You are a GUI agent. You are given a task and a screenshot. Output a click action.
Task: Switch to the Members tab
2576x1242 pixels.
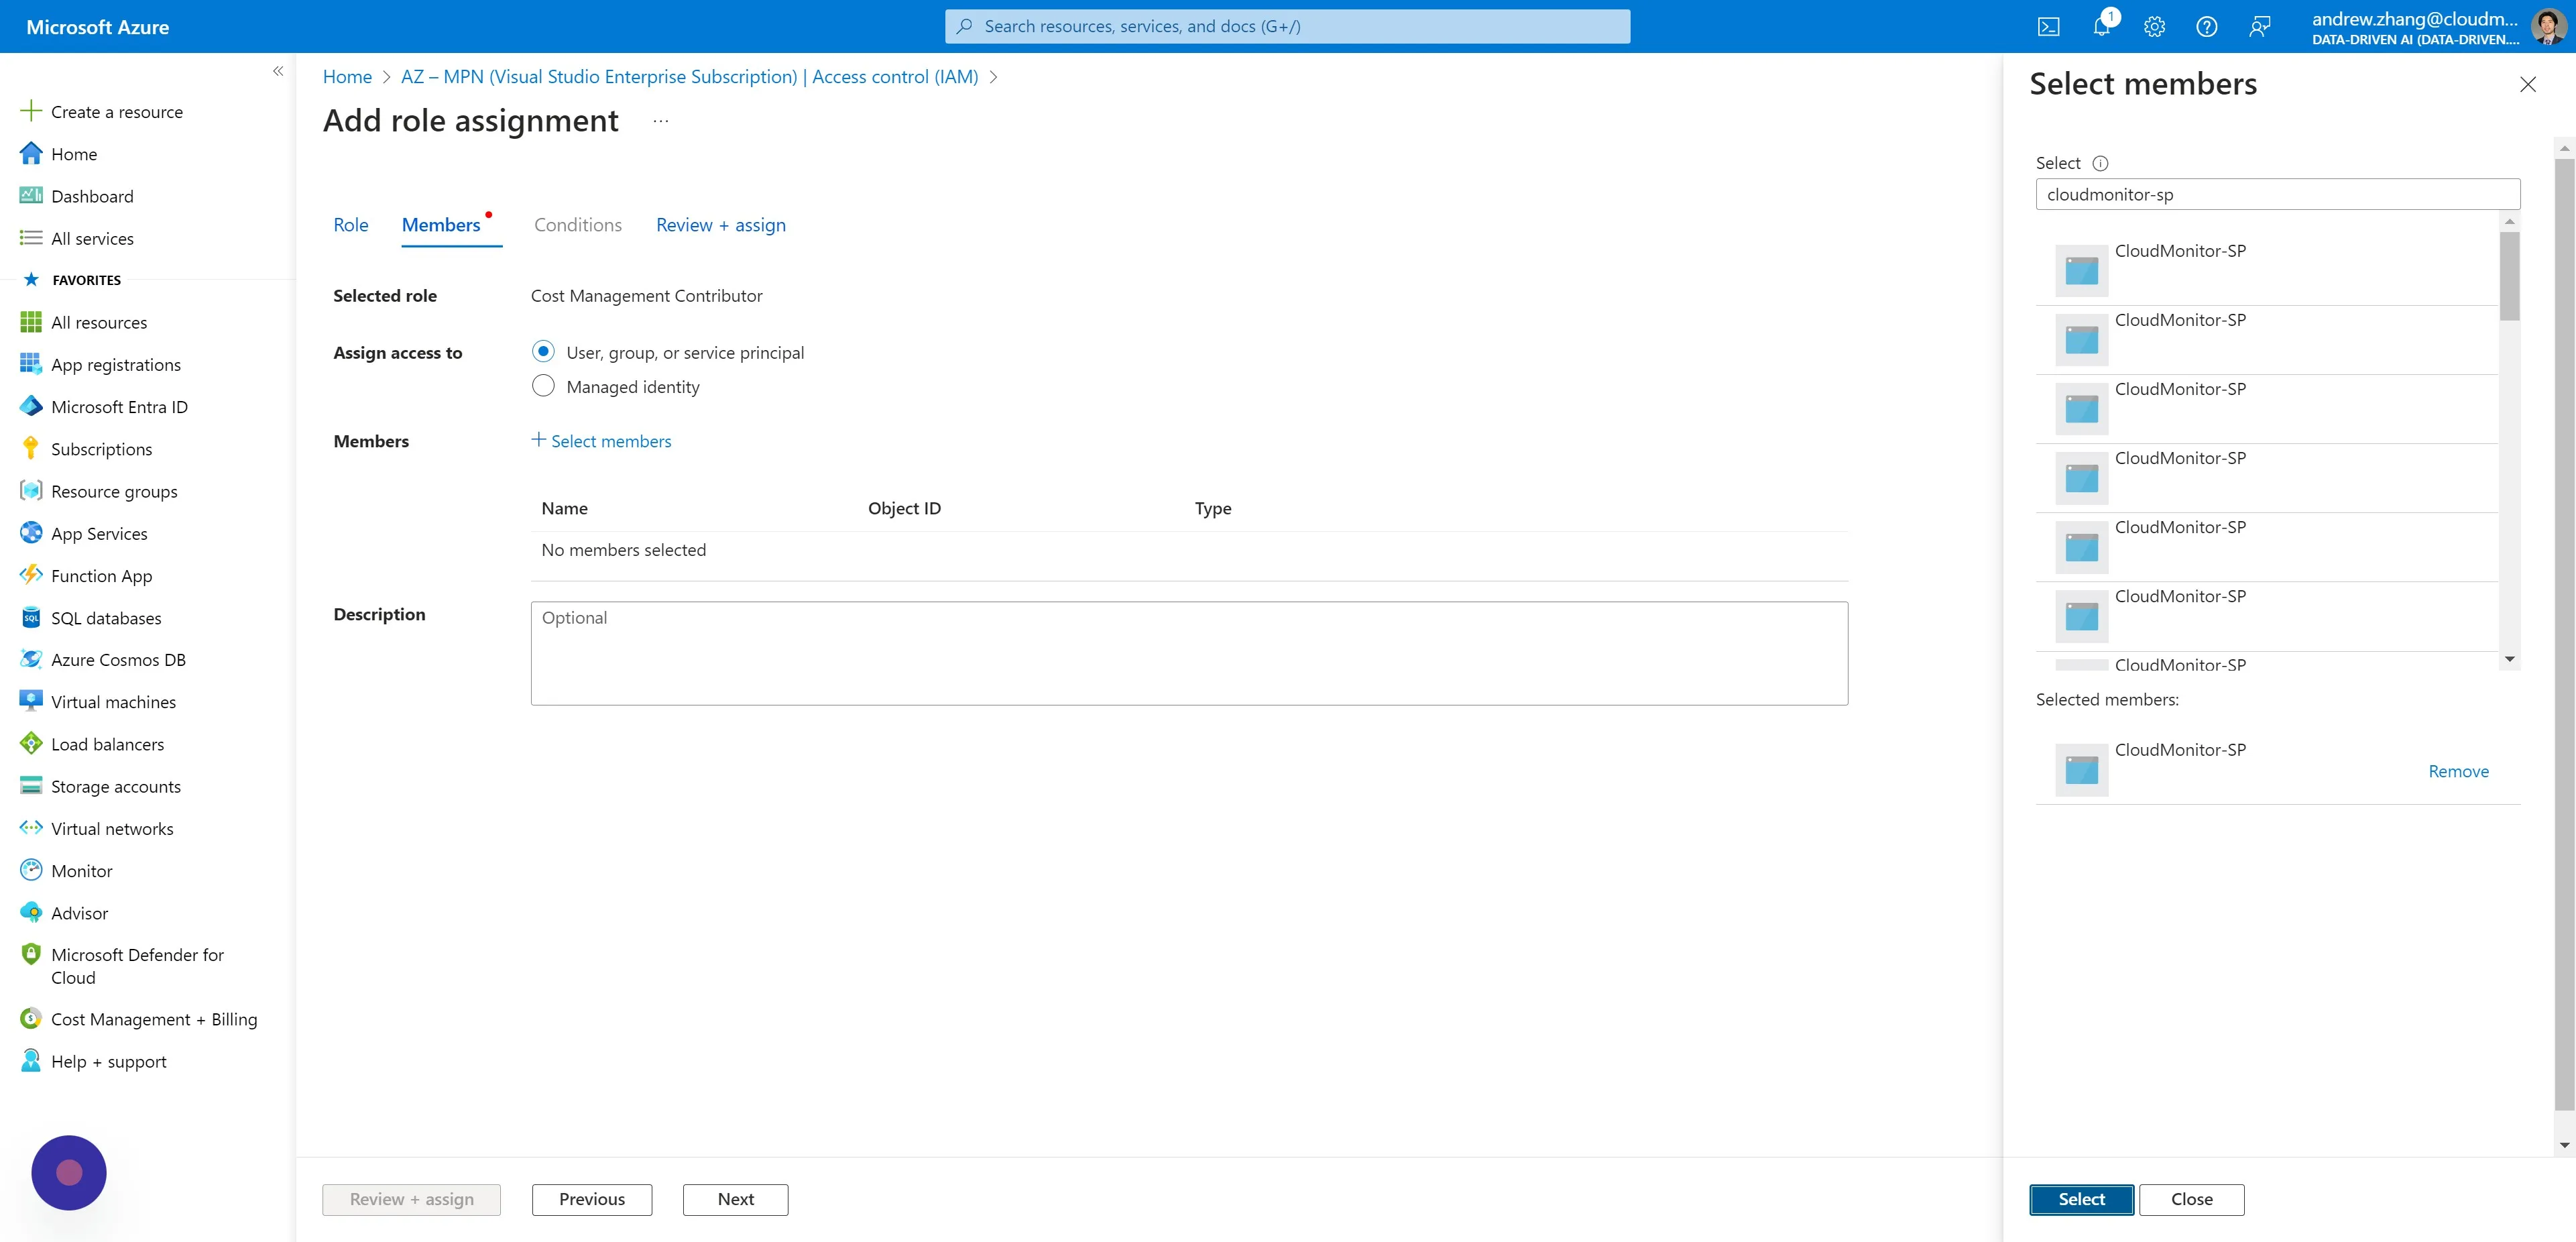click(x=441, y=225)
